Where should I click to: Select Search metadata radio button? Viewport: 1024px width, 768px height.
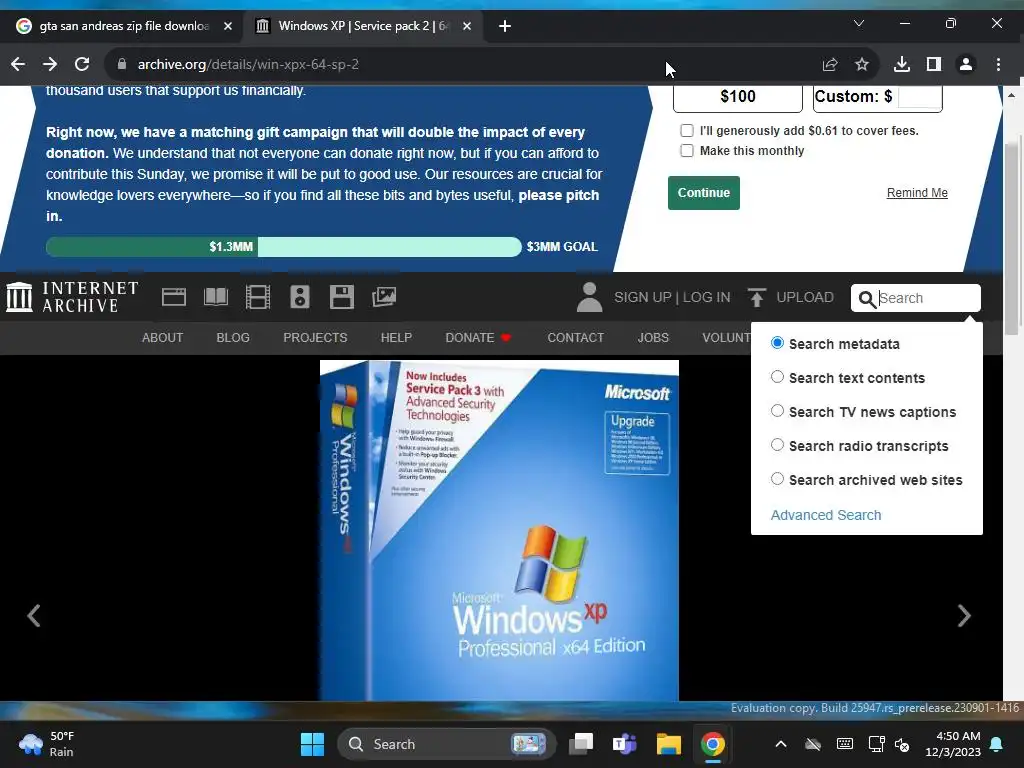[777, 343]
